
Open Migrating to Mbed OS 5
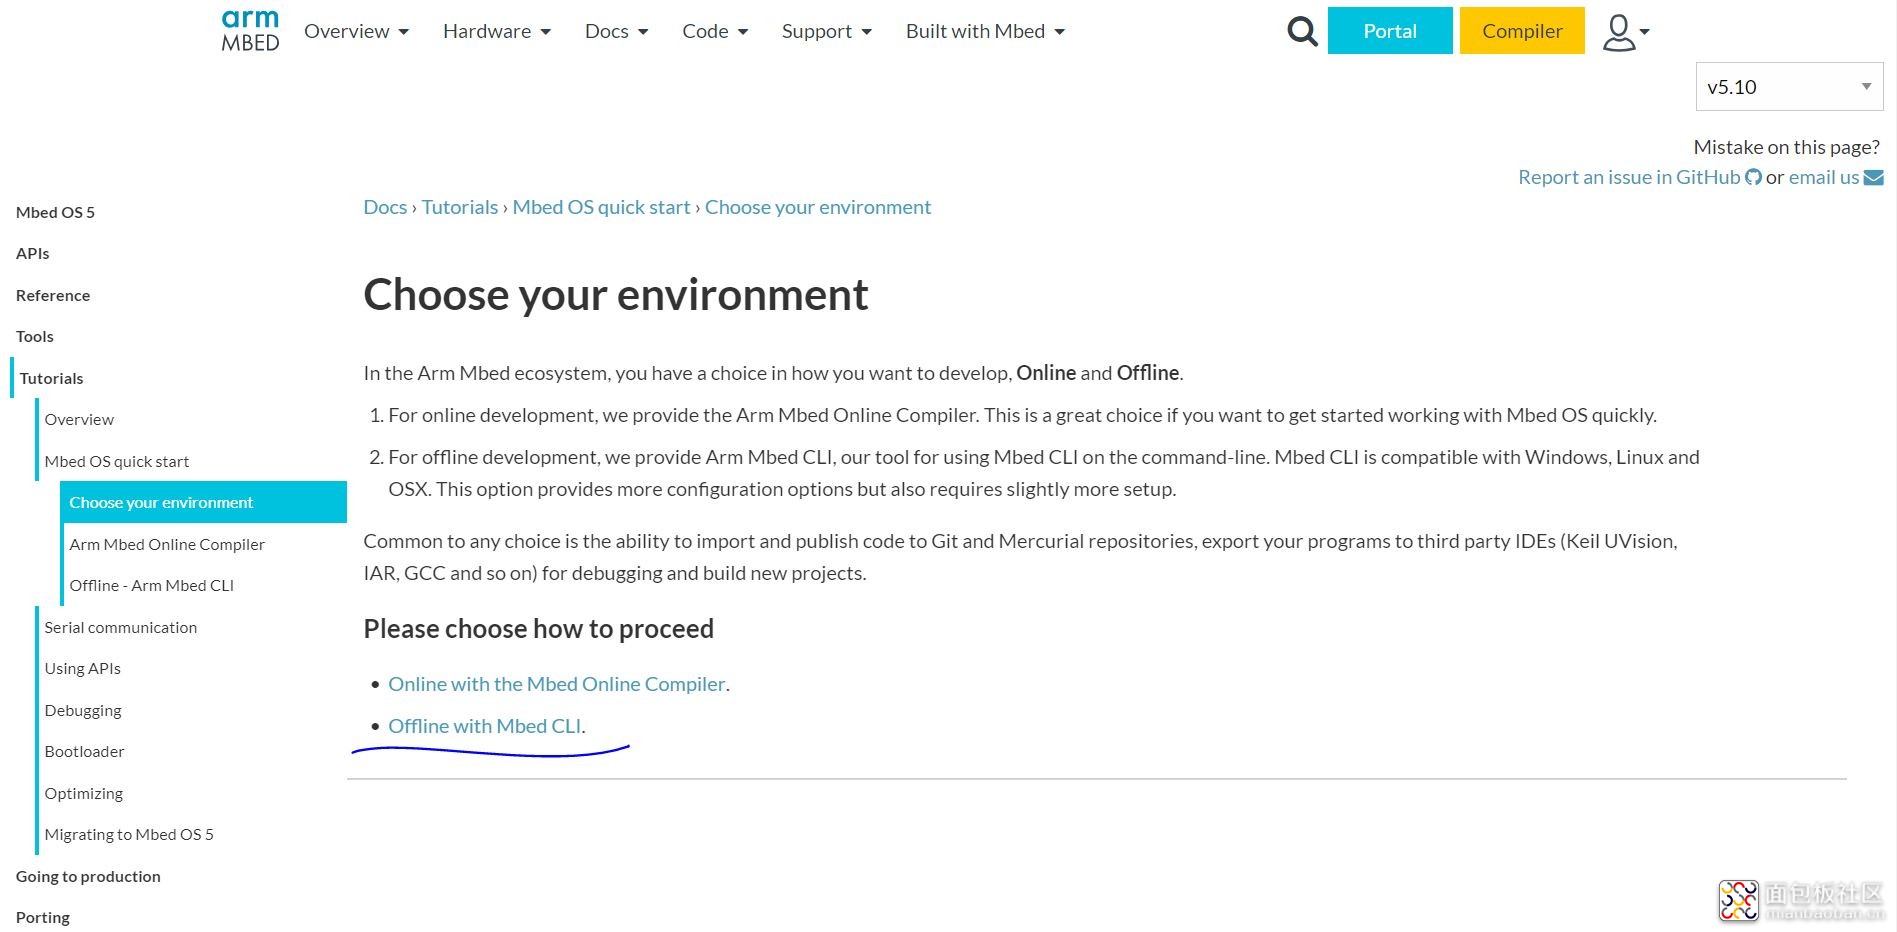[129, 834]
